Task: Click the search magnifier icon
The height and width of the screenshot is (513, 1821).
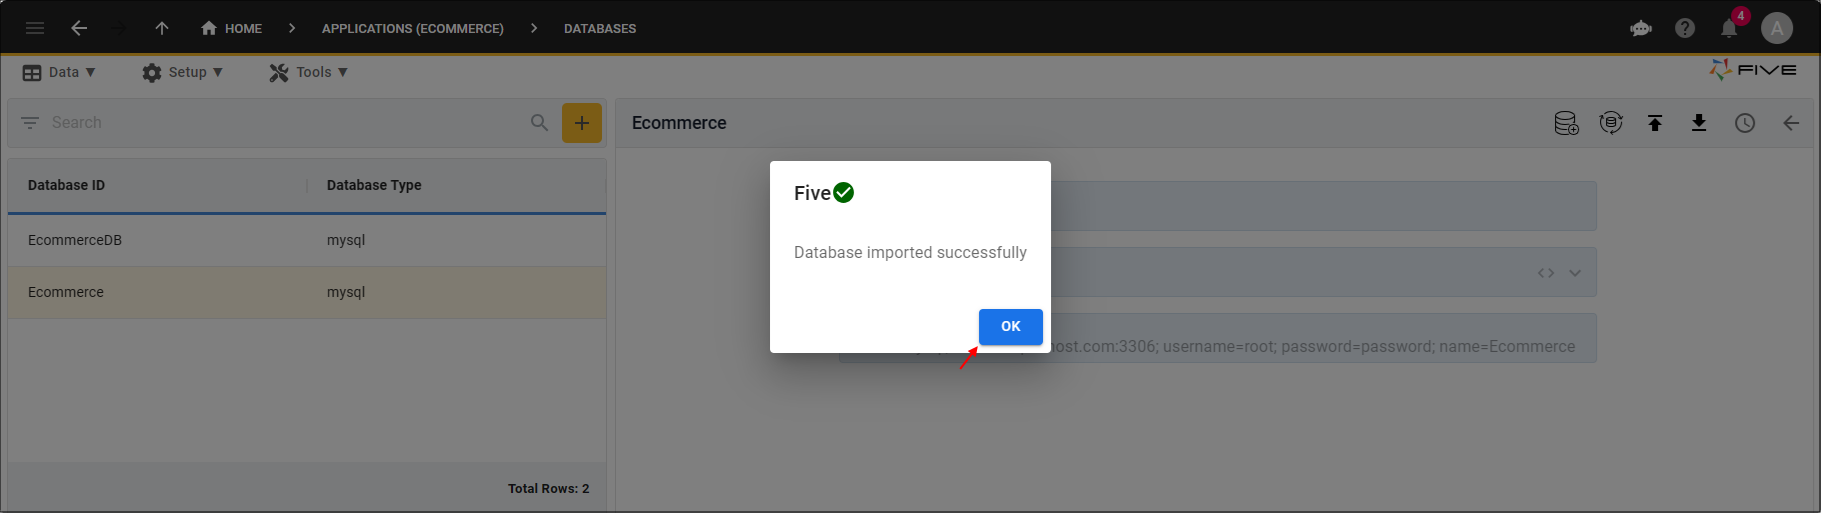Action: click(539, 123)
